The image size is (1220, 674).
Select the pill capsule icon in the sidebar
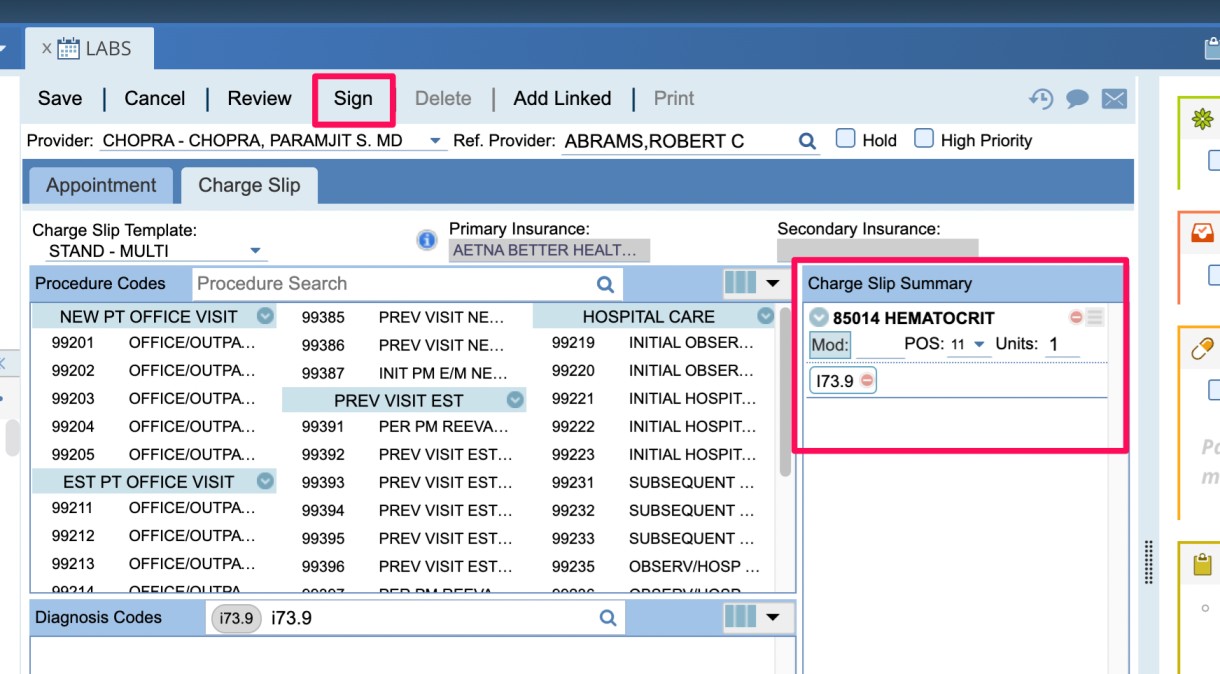[x=1204, y=350]
